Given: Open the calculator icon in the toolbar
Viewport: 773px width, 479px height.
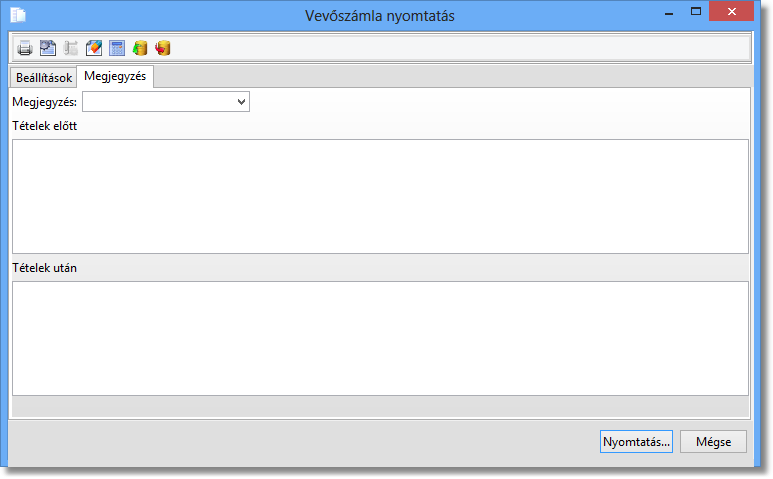Looking at the screenshot, I should click(x=117, y=48).
